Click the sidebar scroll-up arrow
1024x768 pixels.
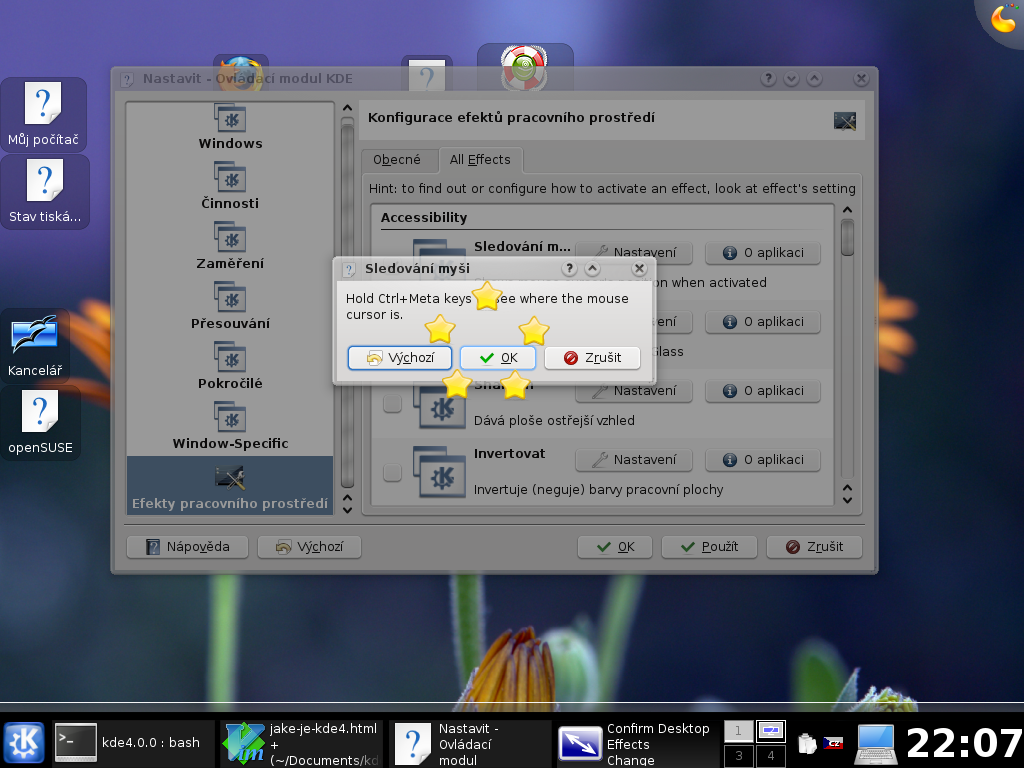(x=347, y=108)
